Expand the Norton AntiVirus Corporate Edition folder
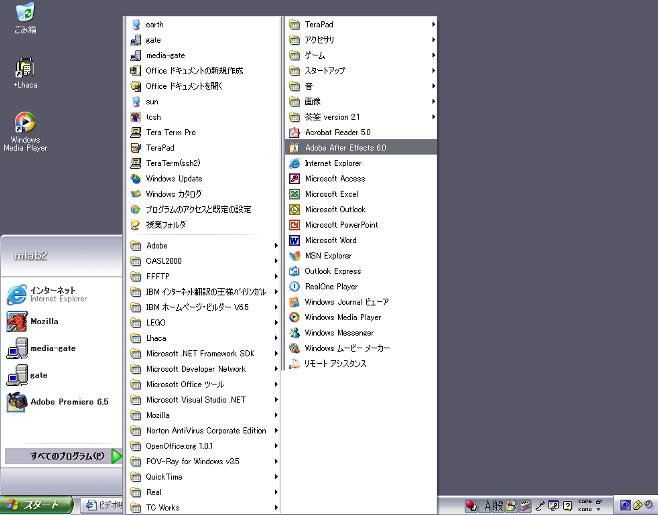 204,430
